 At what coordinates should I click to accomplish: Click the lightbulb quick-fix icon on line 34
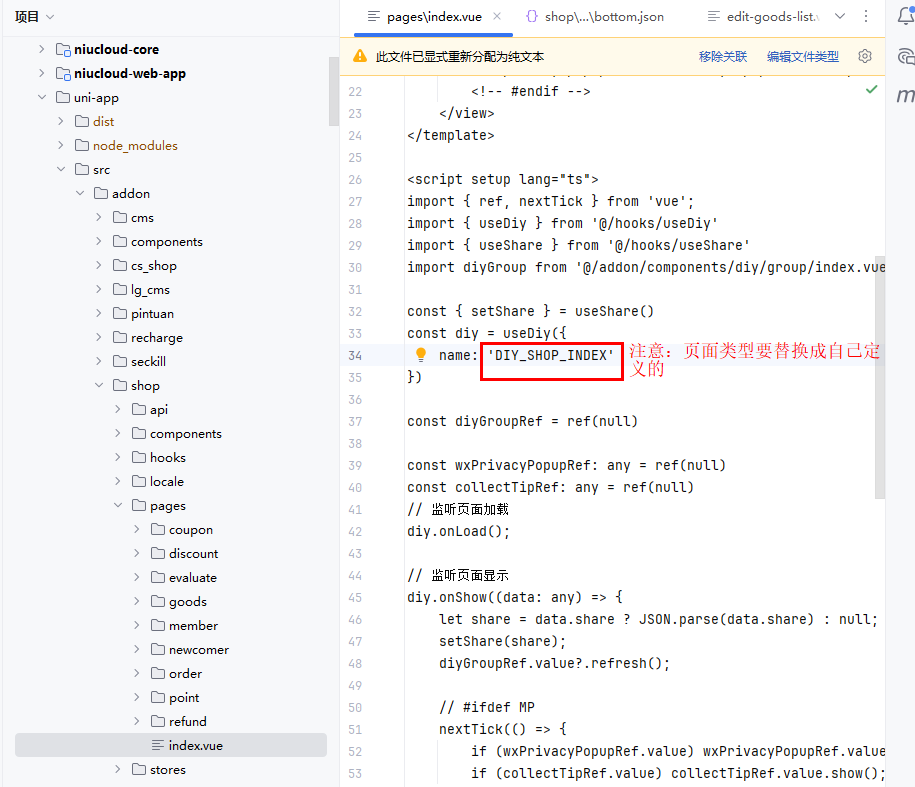click(x=421, y=355)
